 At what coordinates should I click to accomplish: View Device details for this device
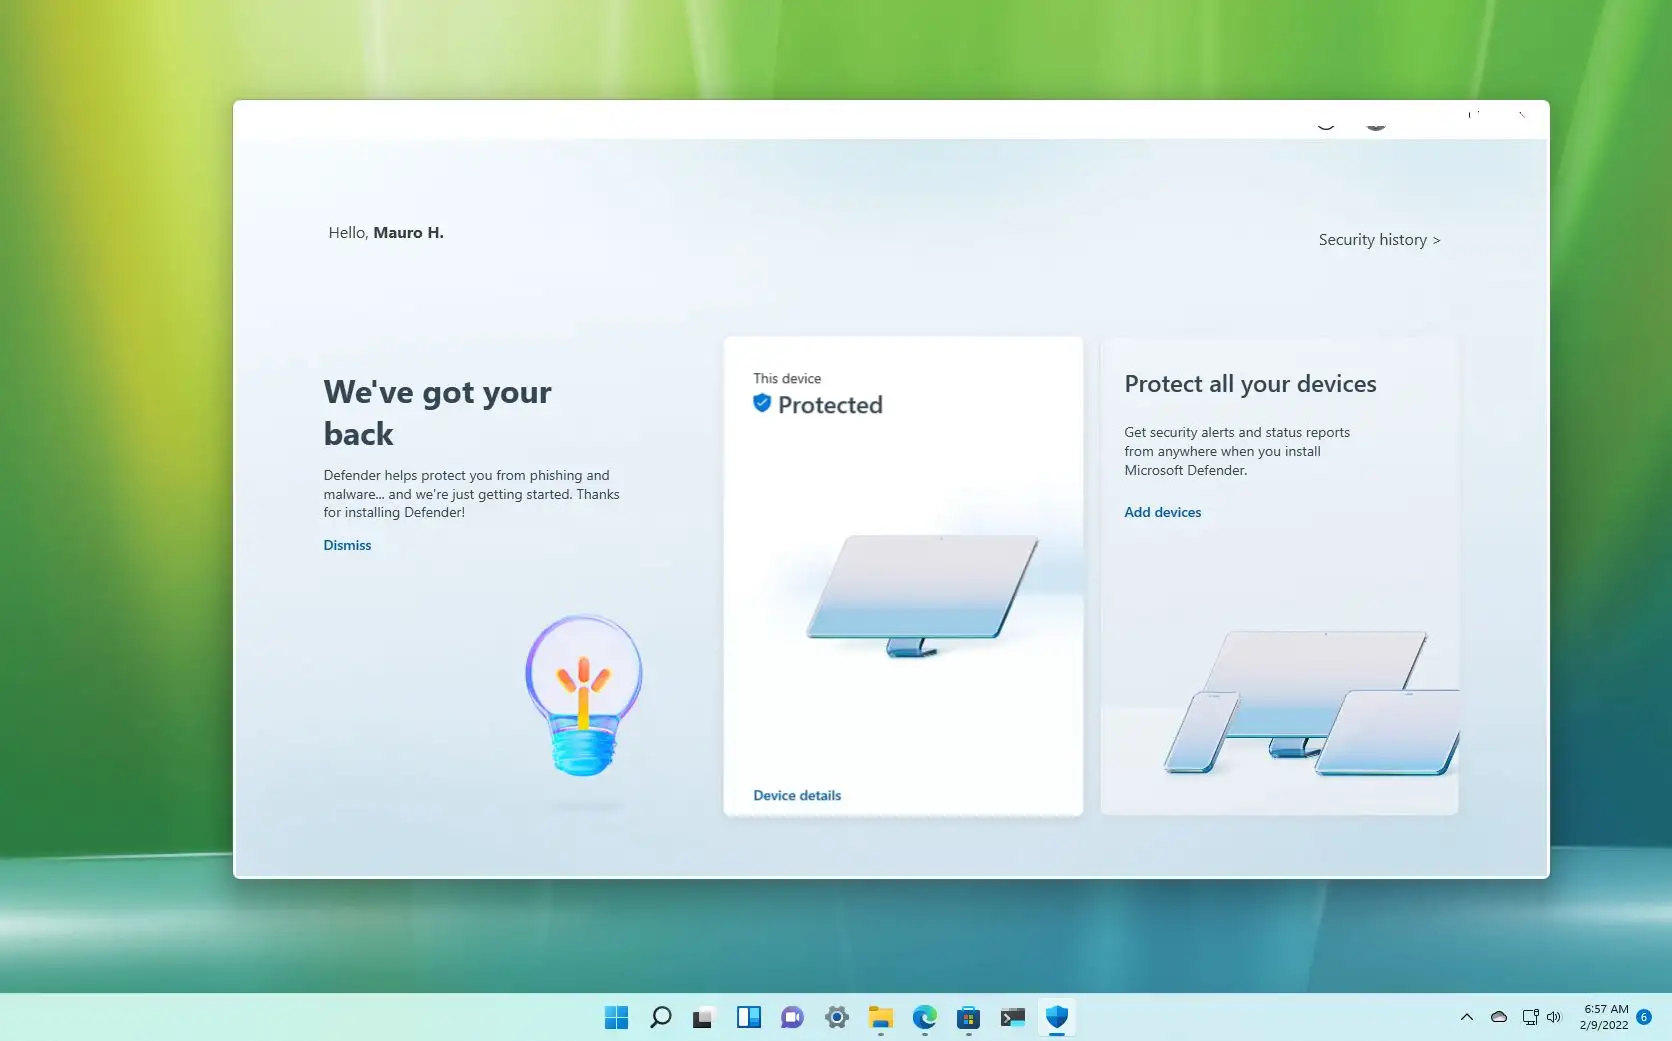(x=796, y=795)
